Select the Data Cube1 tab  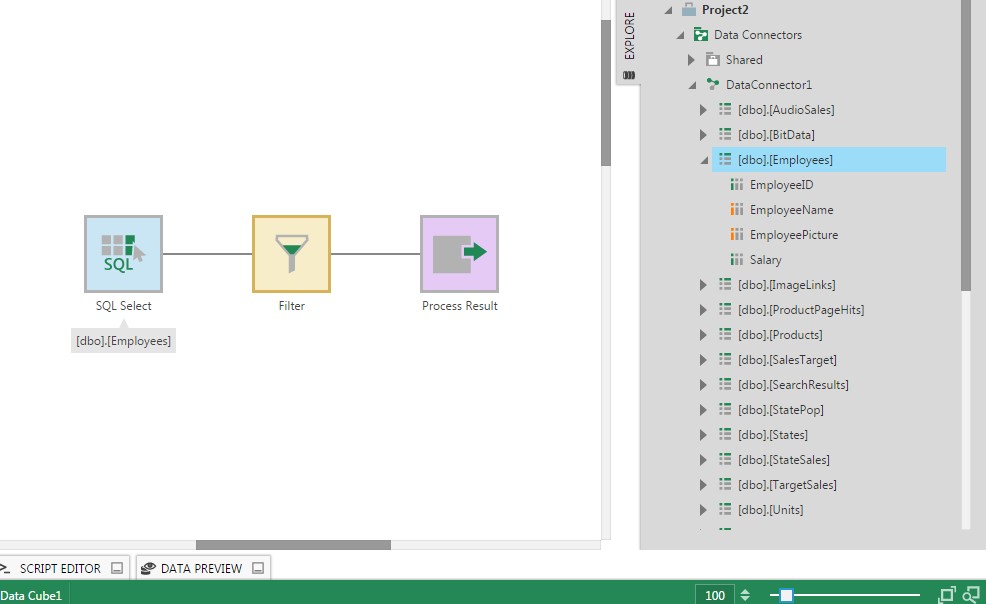[x=30, y=595]
